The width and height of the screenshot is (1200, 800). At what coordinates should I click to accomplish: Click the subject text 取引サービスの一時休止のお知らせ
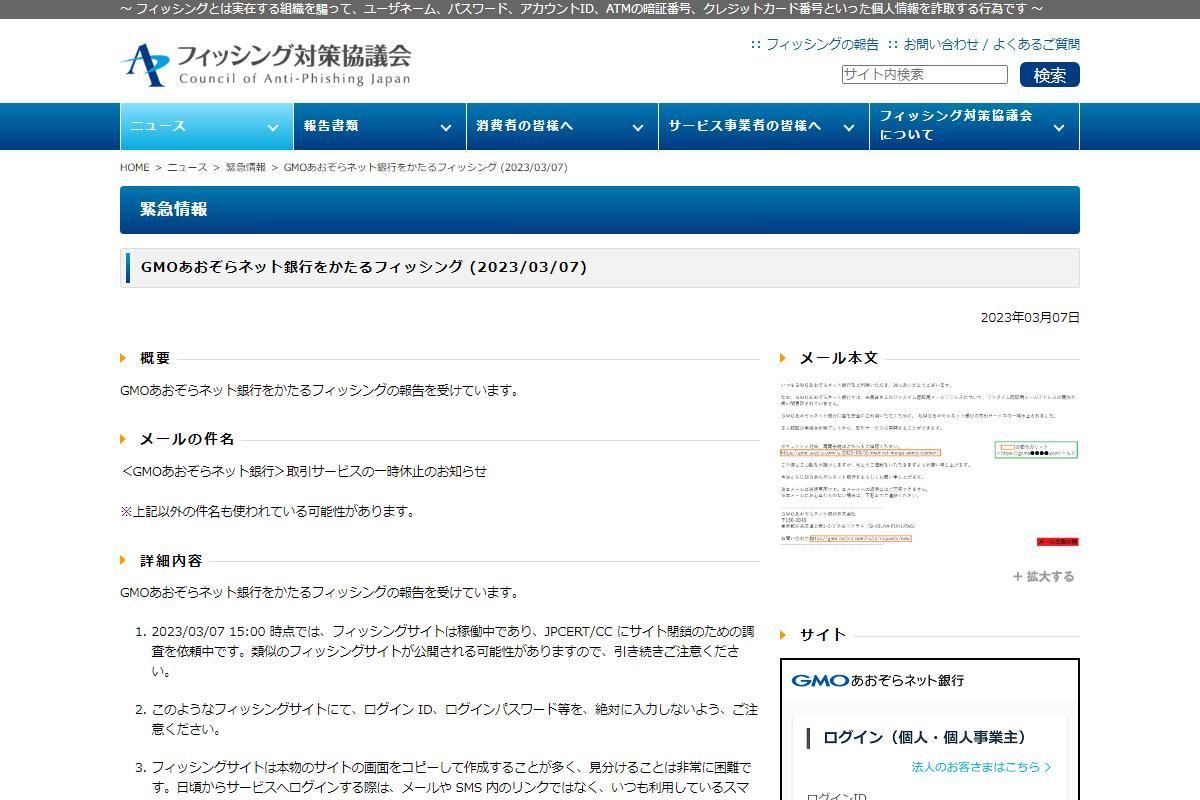click(x=387, y=471)
